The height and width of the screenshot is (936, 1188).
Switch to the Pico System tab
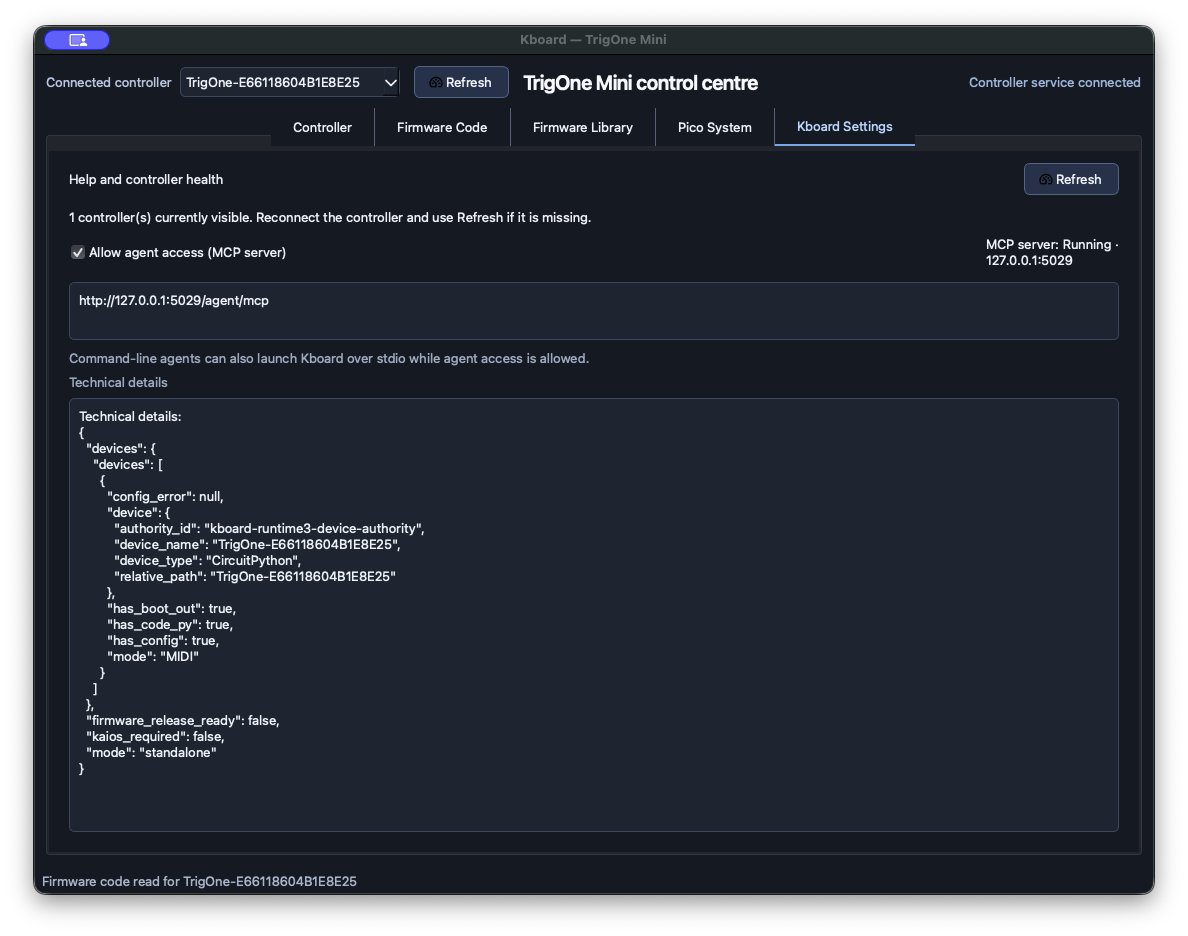click(714, 127)
